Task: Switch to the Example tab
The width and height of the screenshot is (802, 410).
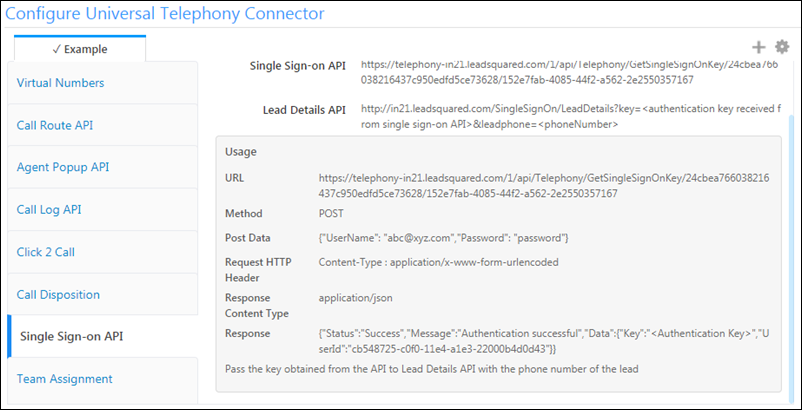Action: coord(80,48)
